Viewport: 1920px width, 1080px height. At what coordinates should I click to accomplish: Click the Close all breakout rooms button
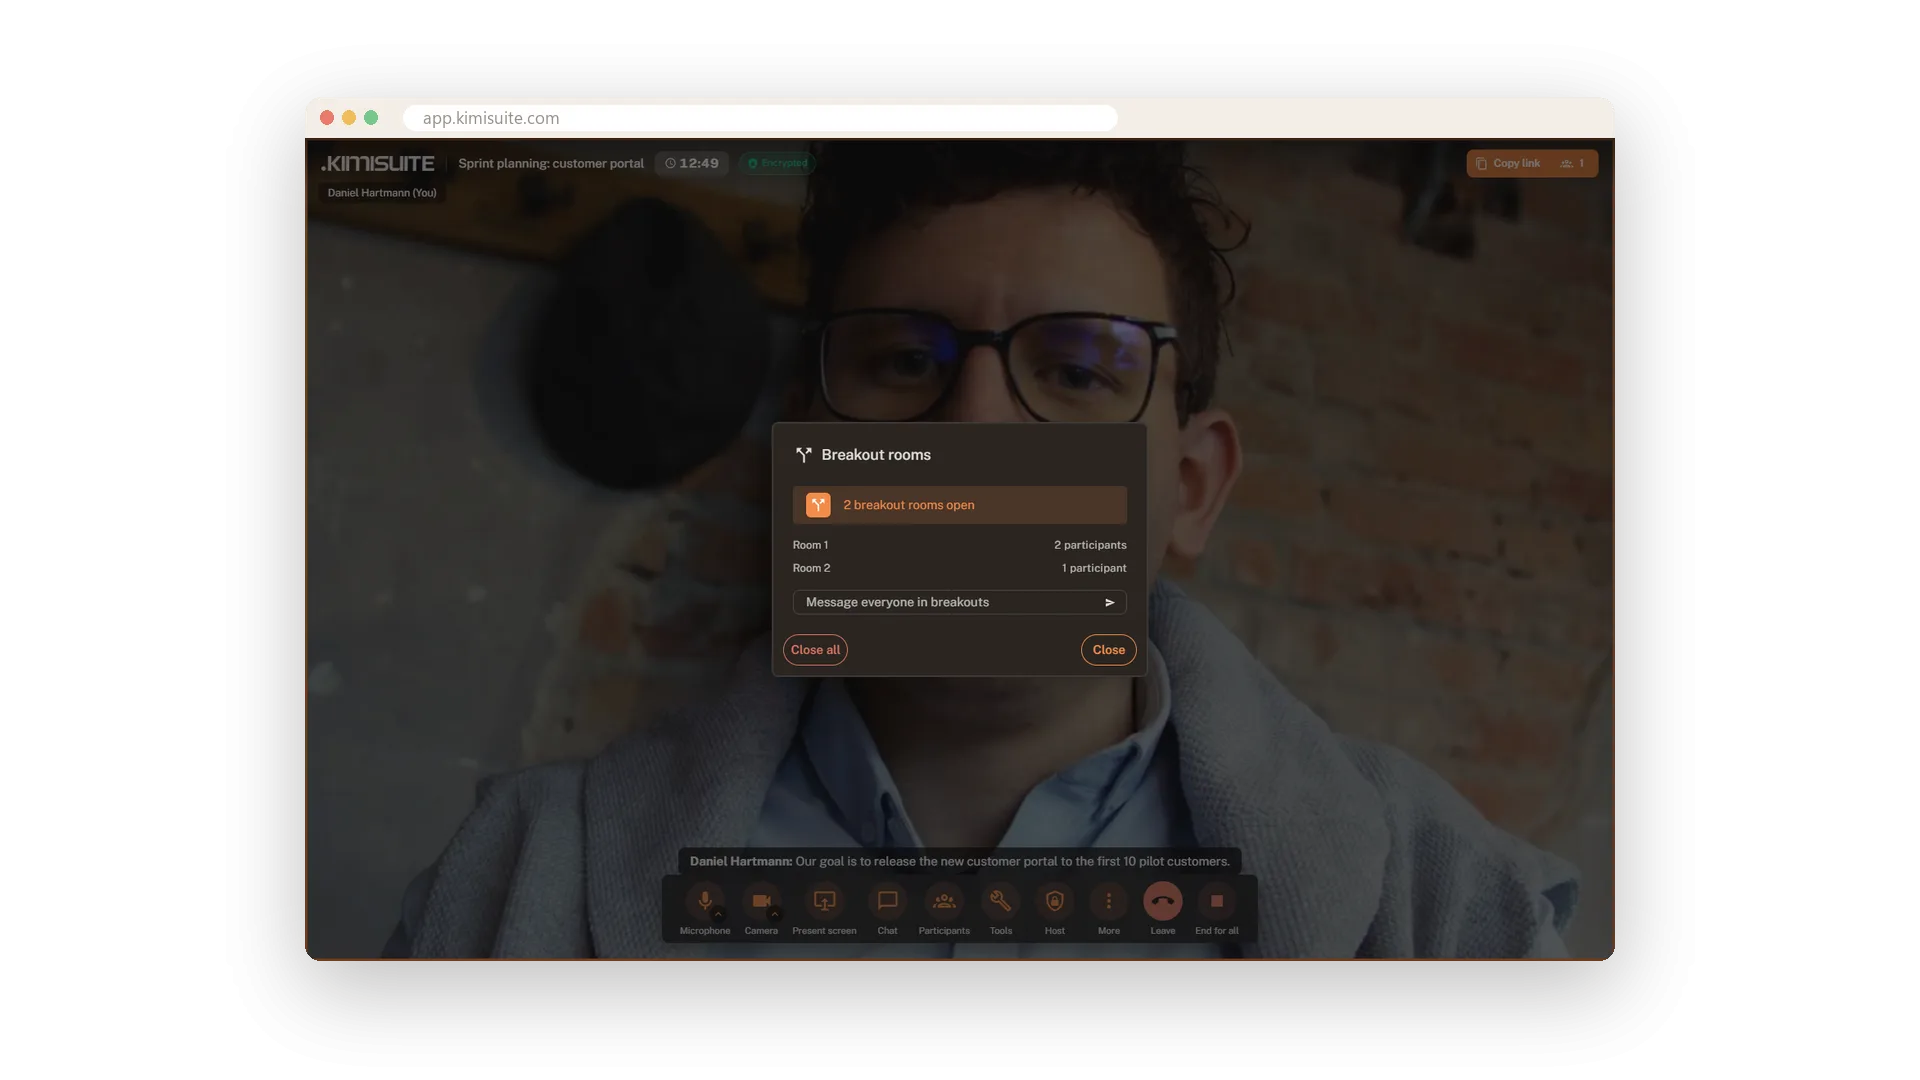click(x=815, y=650)
